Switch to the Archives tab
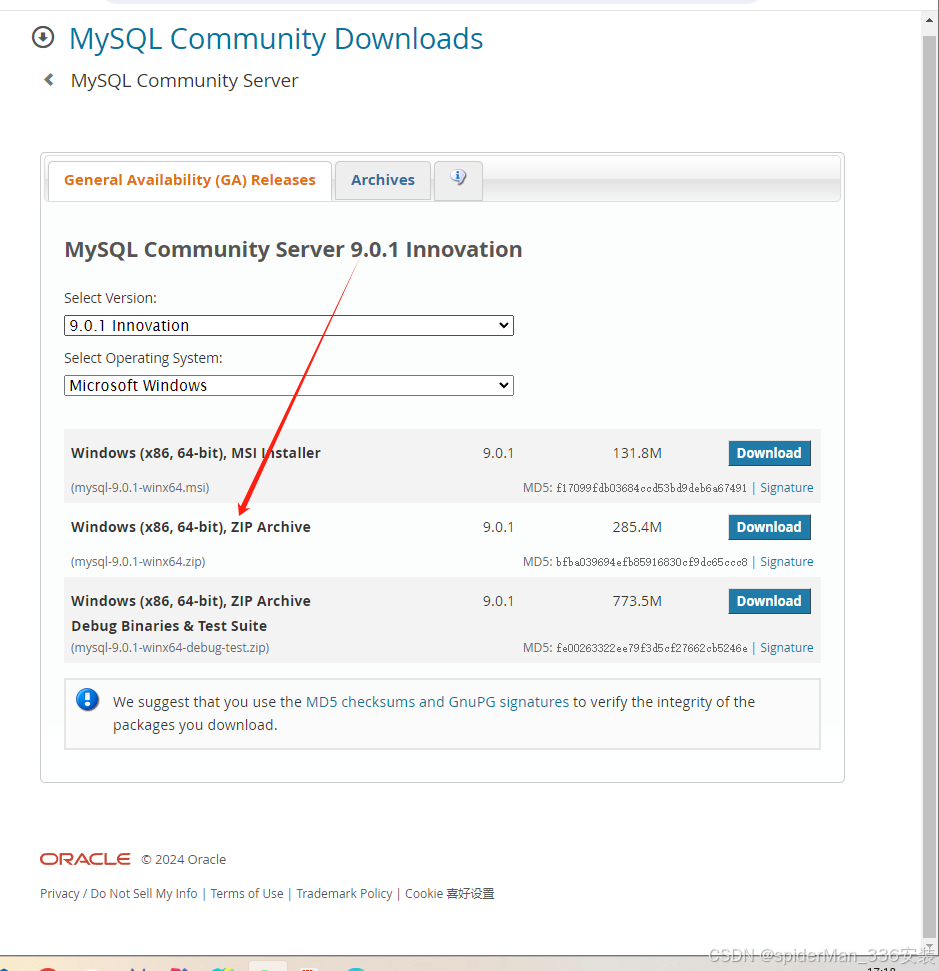This screenshot has height=971, width=939. pos(382,180)
